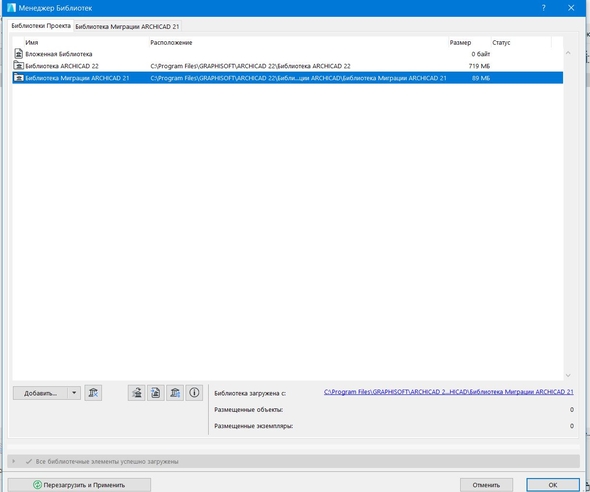Click the Вложенная Библиотека row icon

click(18, 54)
